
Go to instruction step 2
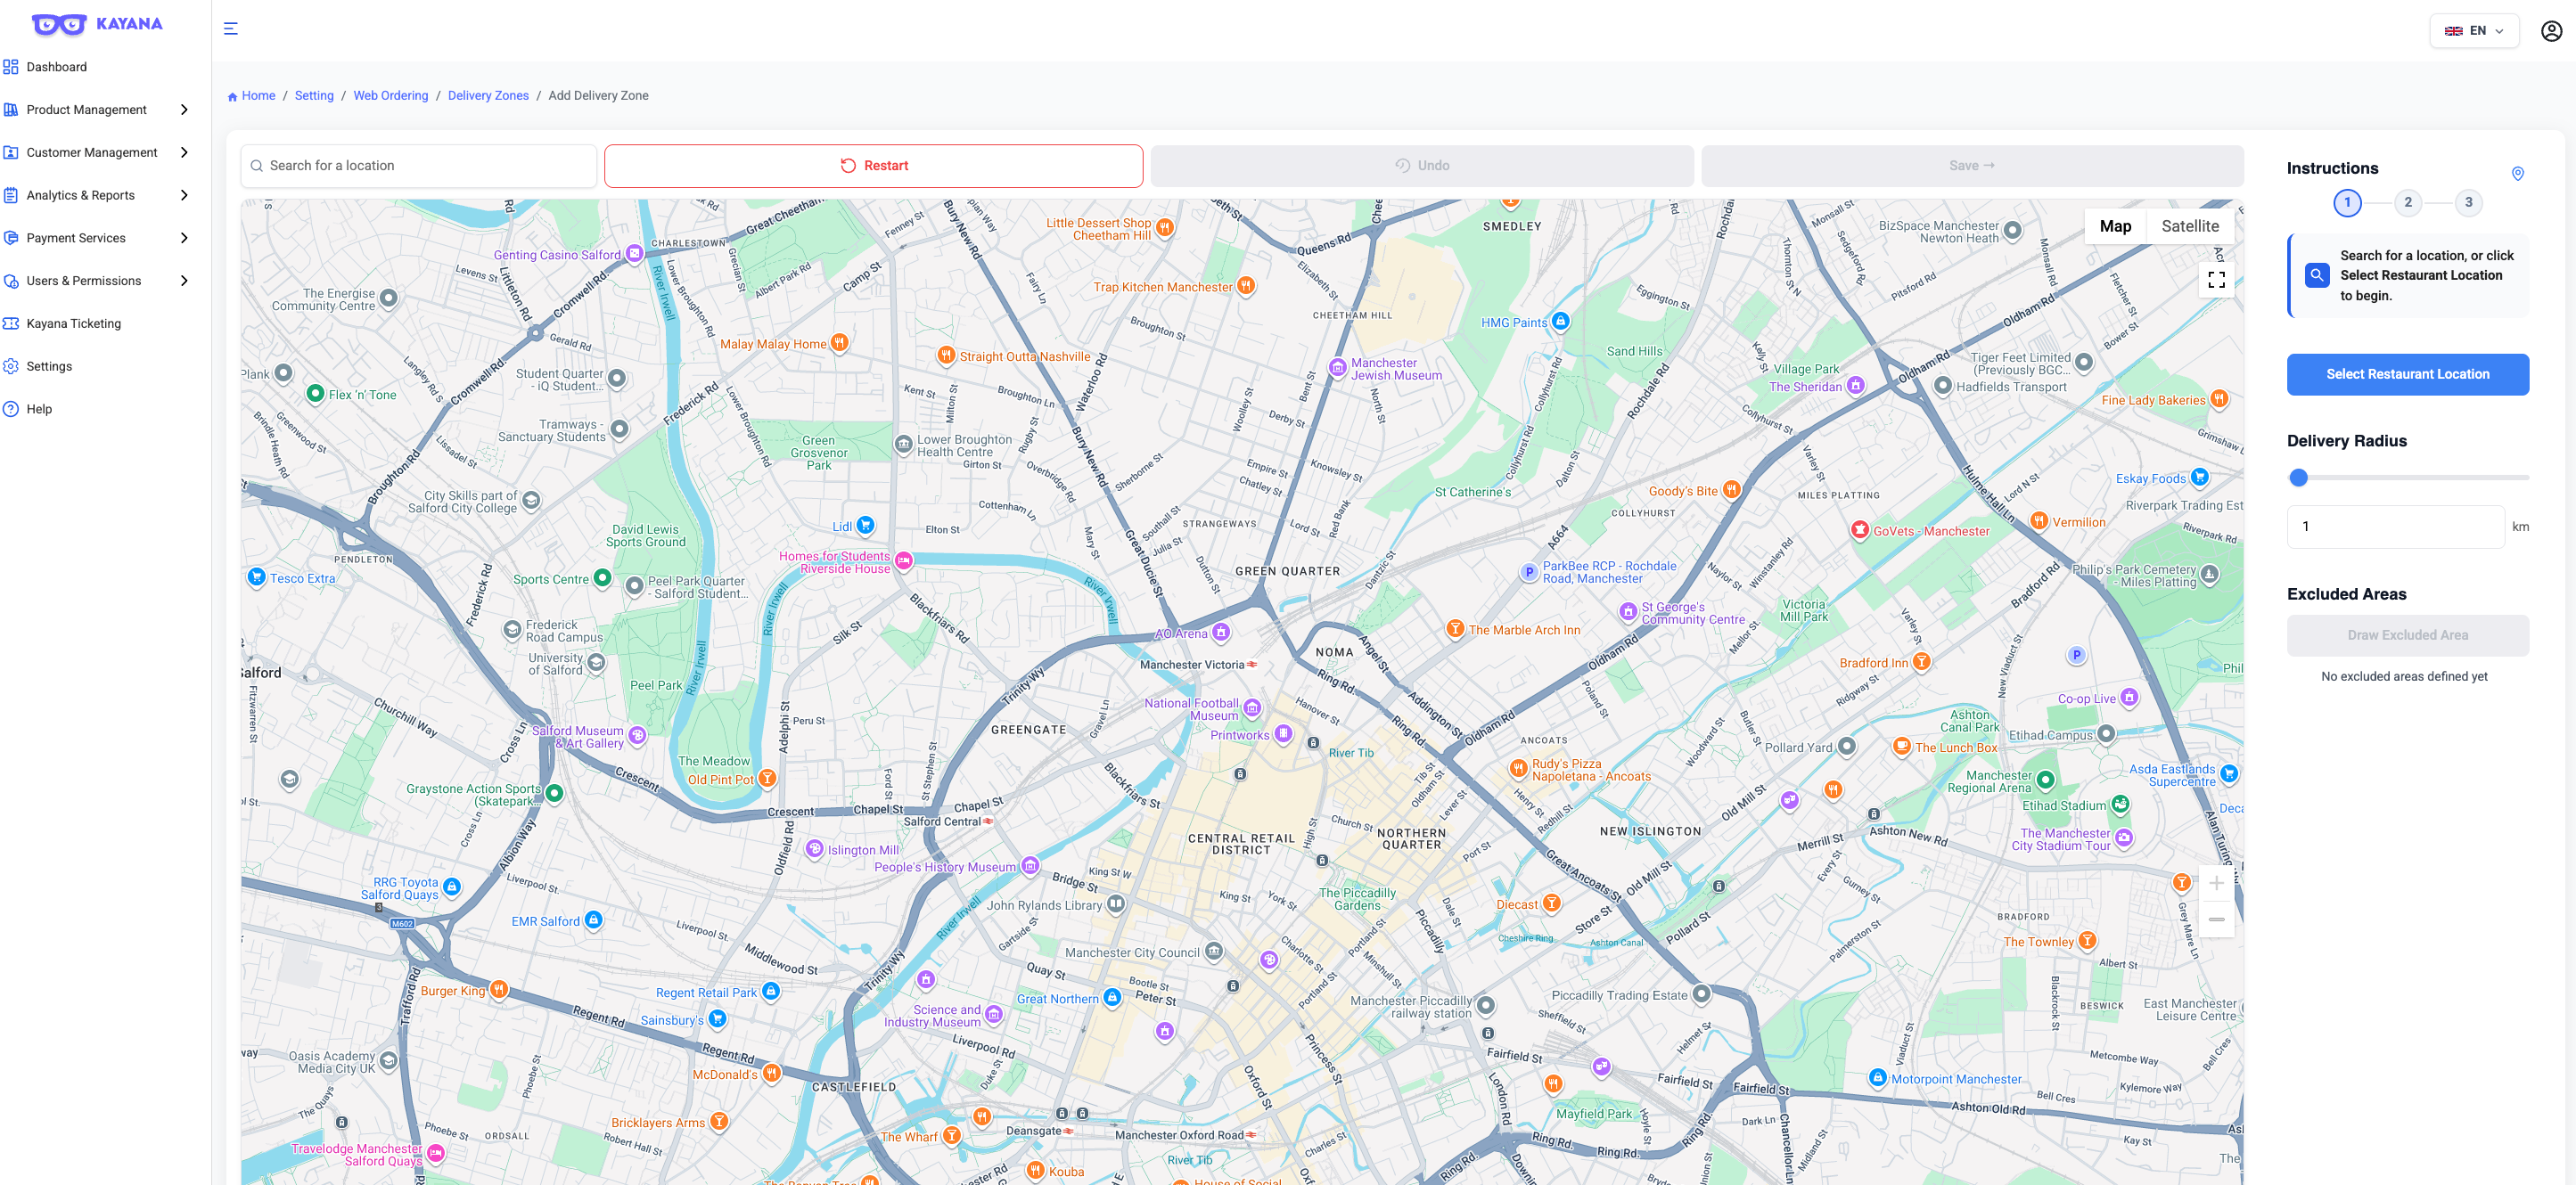click(2407, 203)
